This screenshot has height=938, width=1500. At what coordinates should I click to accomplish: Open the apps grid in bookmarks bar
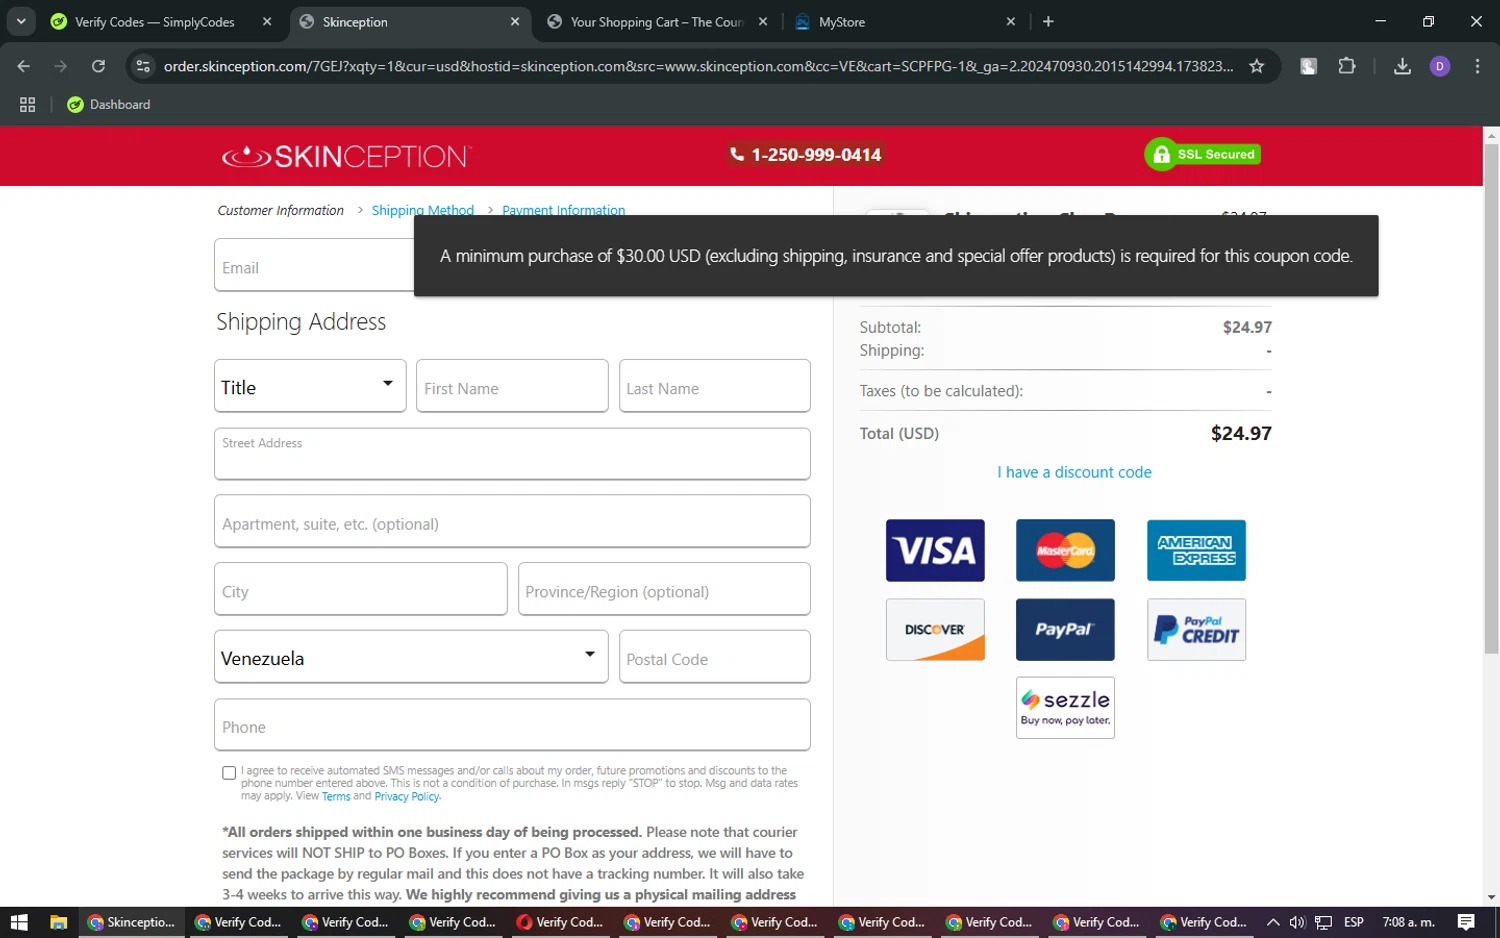coord(27,104)
